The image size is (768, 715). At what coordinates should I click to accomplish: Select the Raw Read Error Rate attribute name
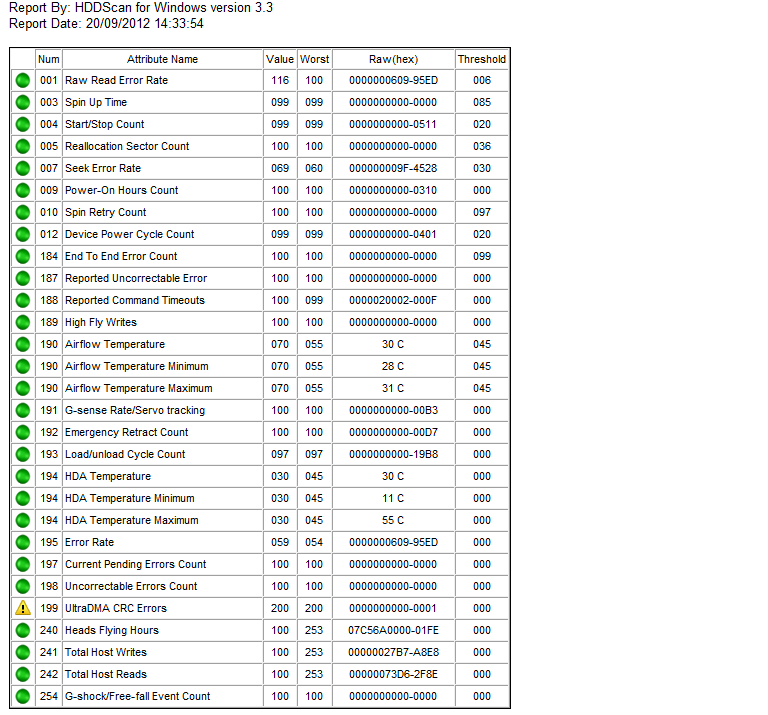point(117,80)
